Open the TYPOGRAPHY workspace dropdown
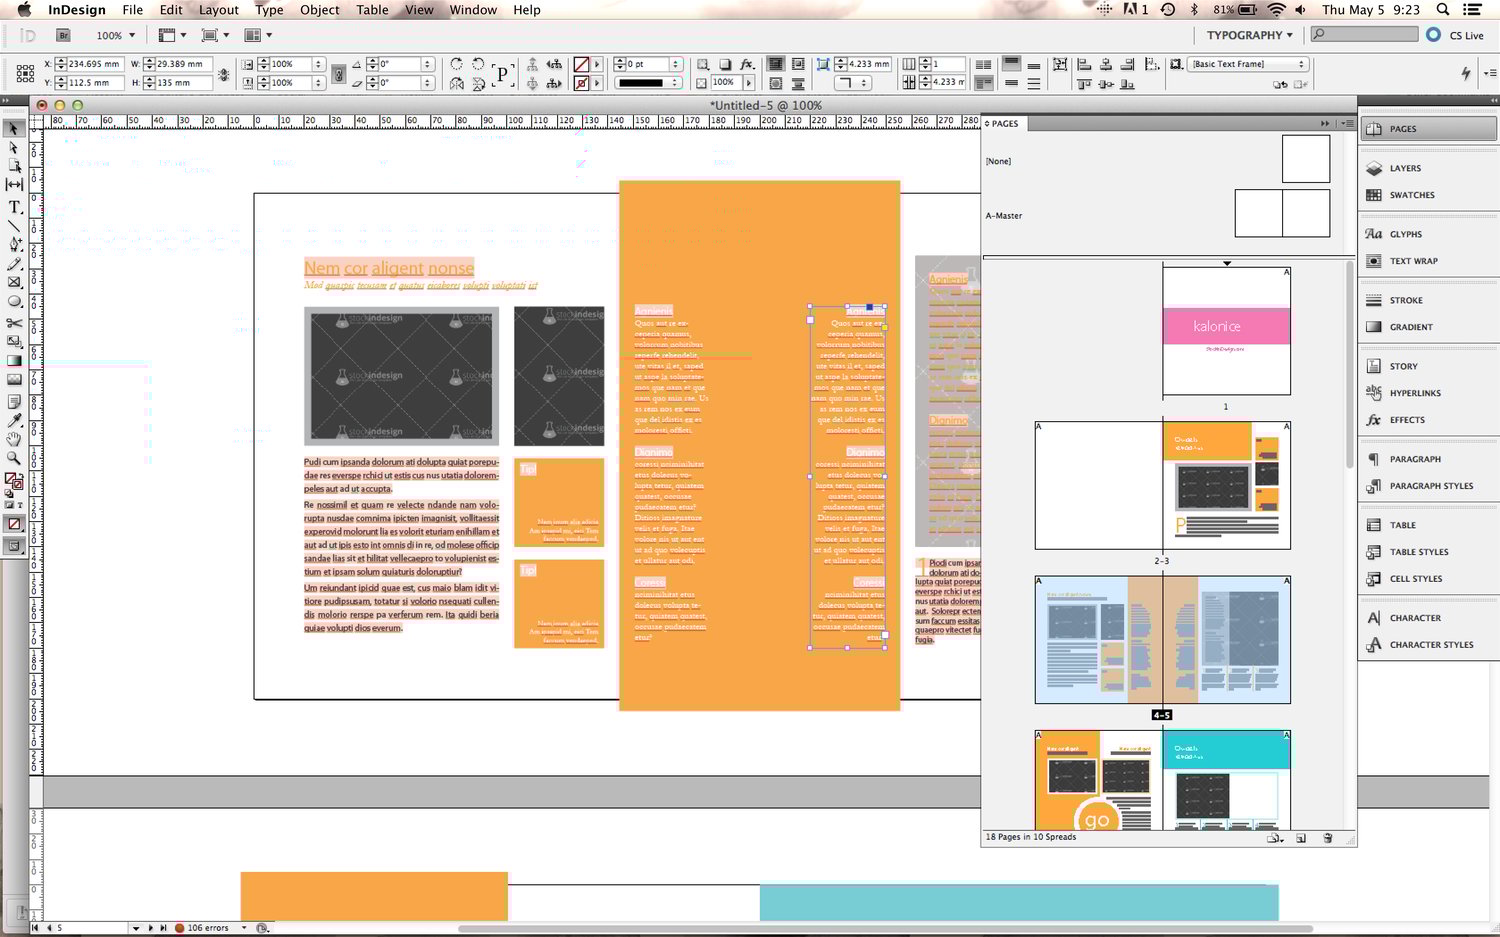This screenshot has height=937, width=1500. (x=1246, y=35)
